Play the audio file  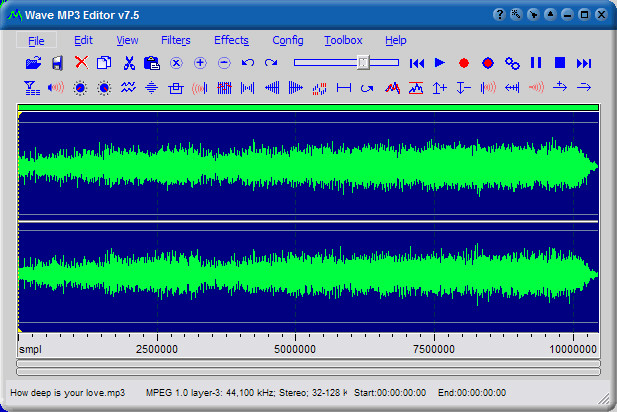pos(440,63)
